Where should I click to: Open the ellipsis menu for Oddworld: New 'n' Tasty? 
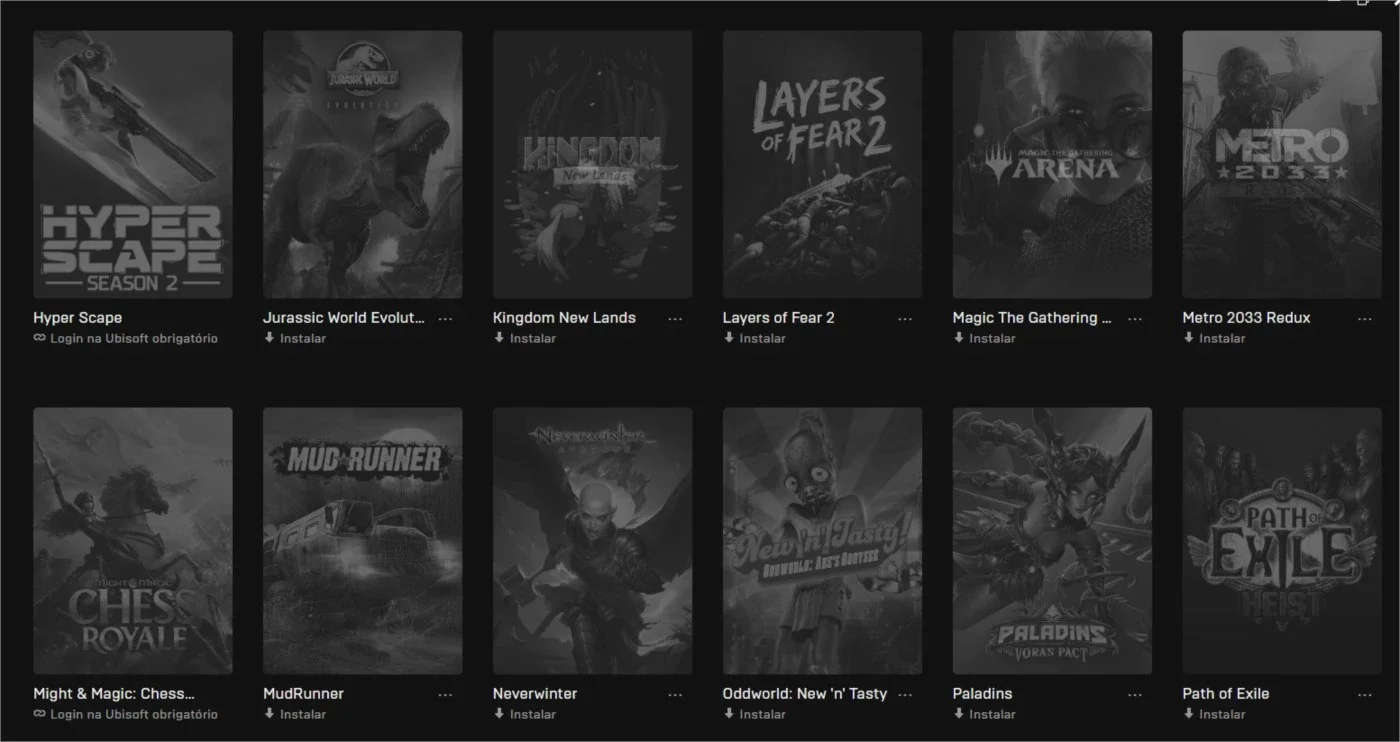coord(905,695)
